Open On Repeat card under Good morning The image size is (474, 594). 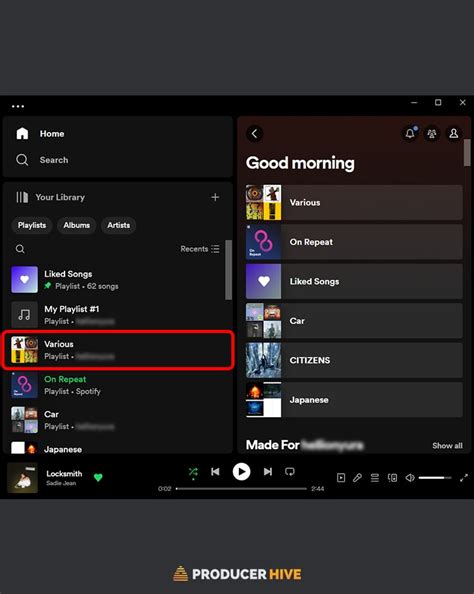pos(354,242)
